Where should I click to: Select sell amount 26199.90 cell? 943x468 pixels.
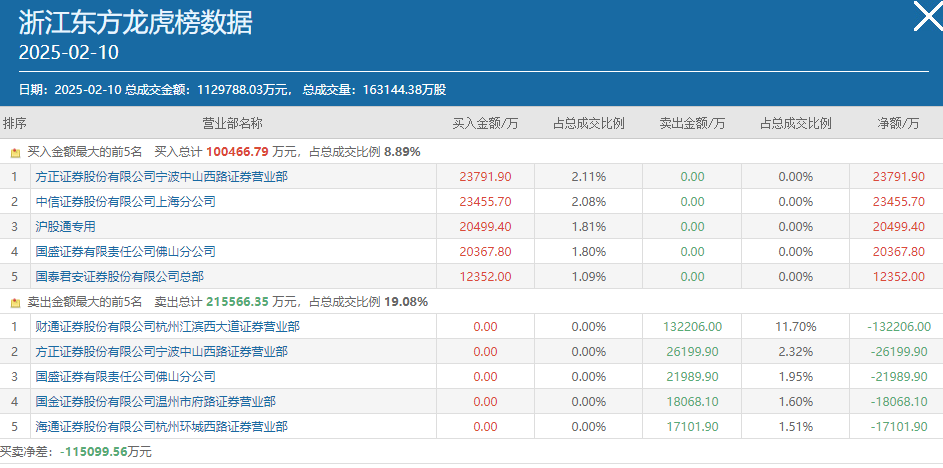pyautogui.click(x=692, y=351)
